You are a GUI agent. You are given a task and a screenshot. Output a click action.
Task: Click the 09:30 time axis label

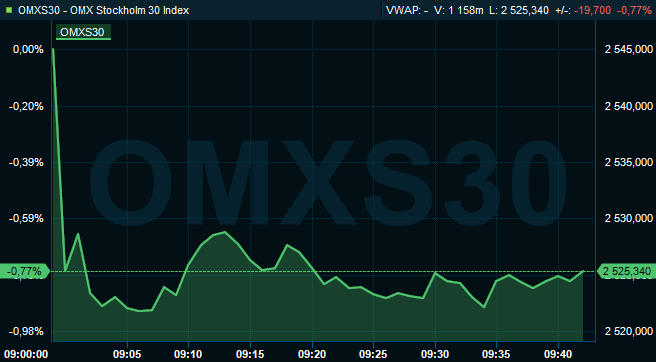(x=435, y=354)
